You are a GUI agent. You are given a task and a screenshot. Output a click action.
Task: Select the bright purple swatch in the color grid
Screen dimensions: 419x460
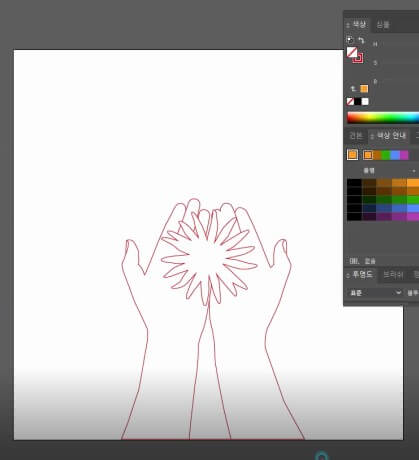pos(413,217)
